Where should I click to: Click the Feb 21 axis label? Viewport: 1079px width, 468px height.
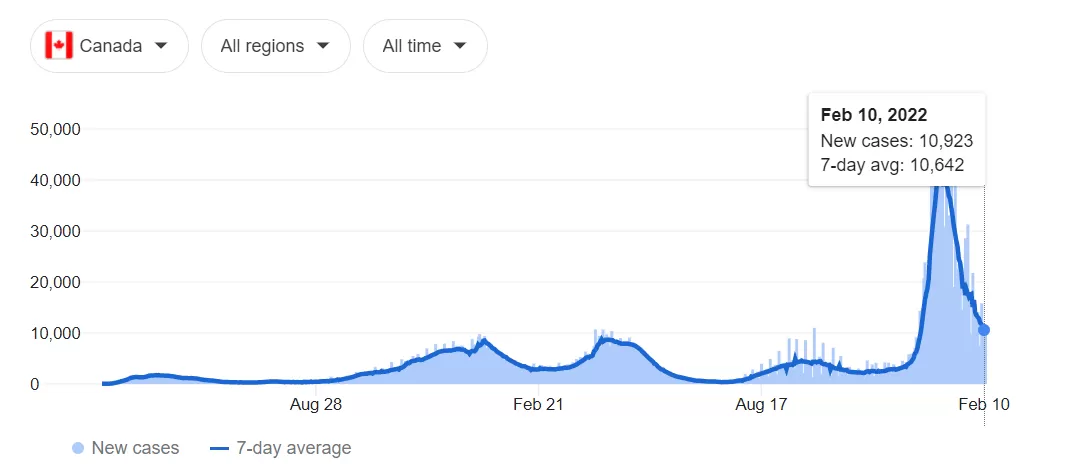click(538, 405)
